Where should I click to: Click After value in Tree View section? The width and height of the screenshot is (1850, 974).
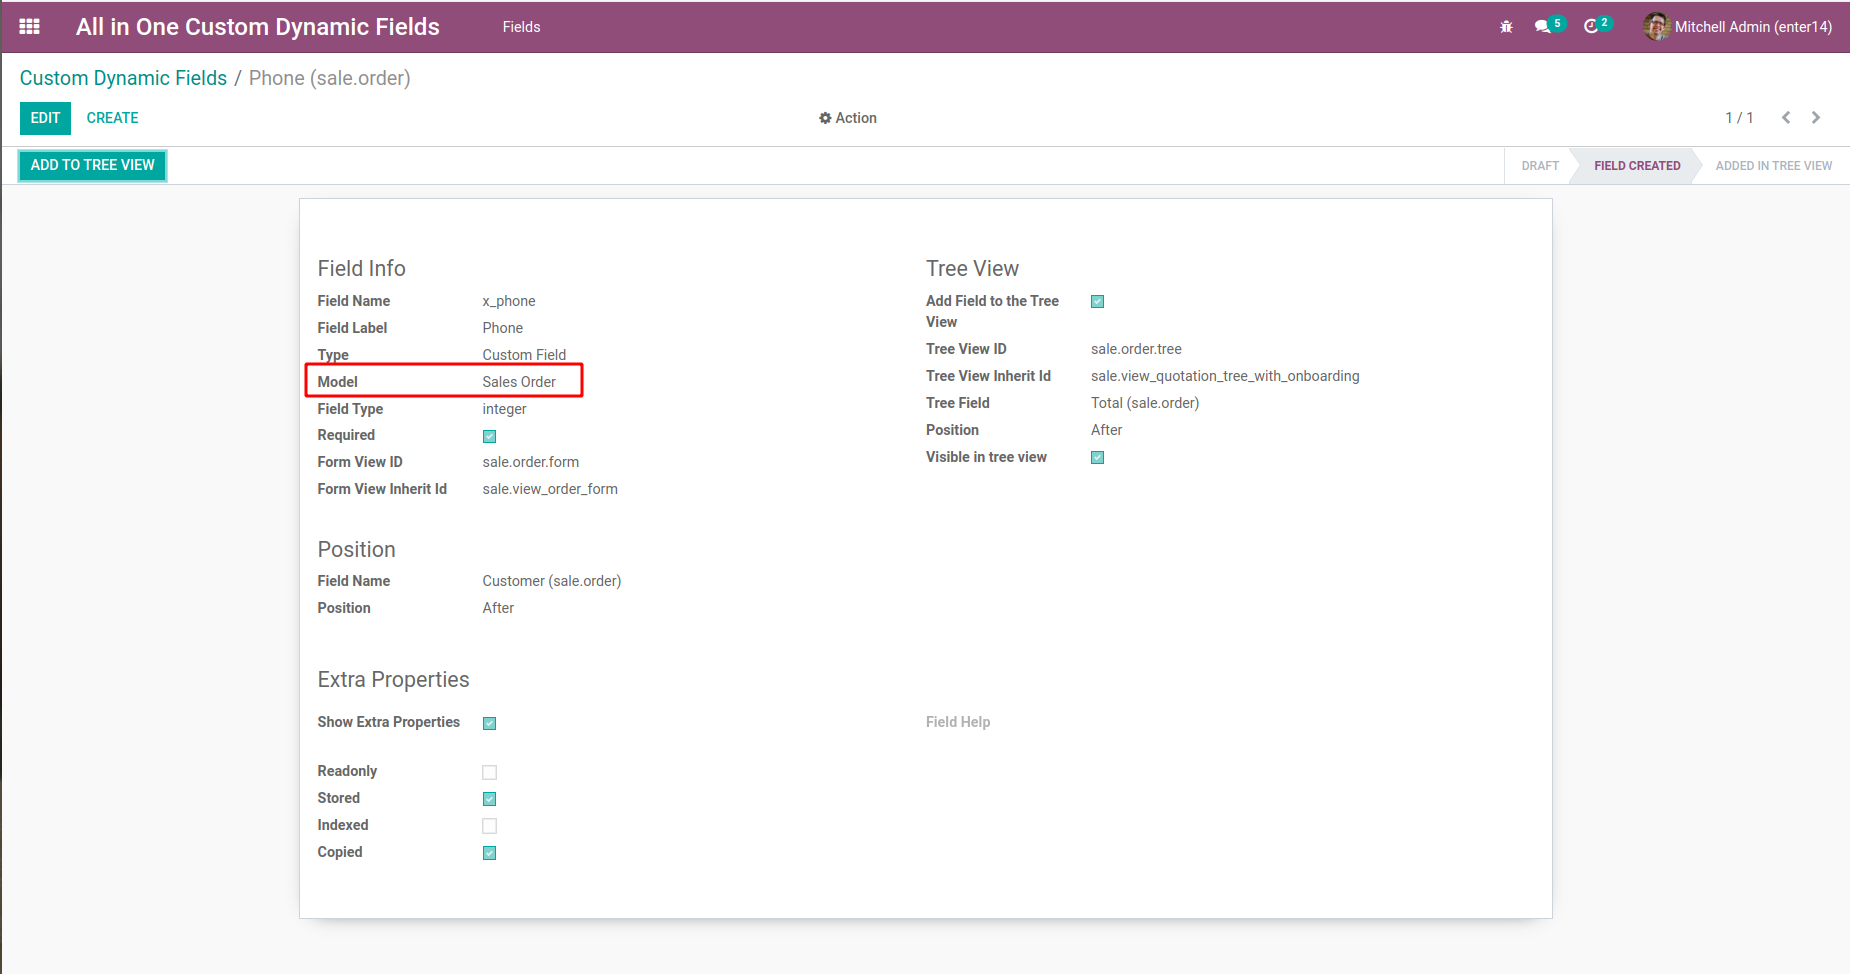point(1106,430)
